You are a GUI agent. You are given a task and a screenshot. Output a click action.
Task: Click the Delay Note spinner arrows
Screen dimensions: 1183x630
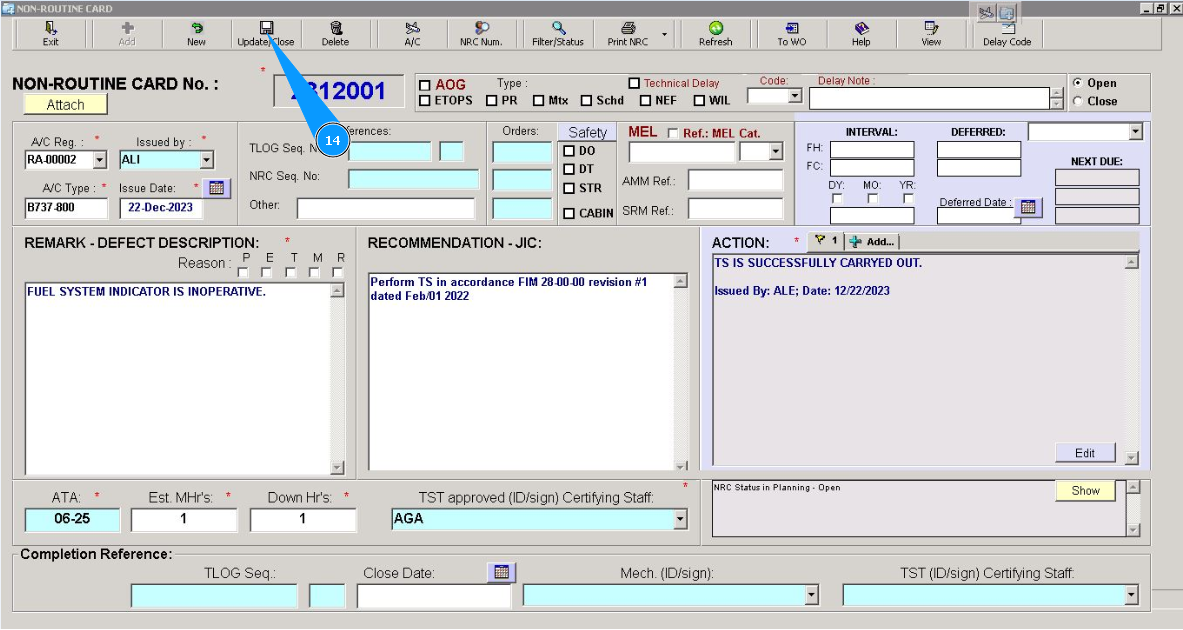[1057, 98]
